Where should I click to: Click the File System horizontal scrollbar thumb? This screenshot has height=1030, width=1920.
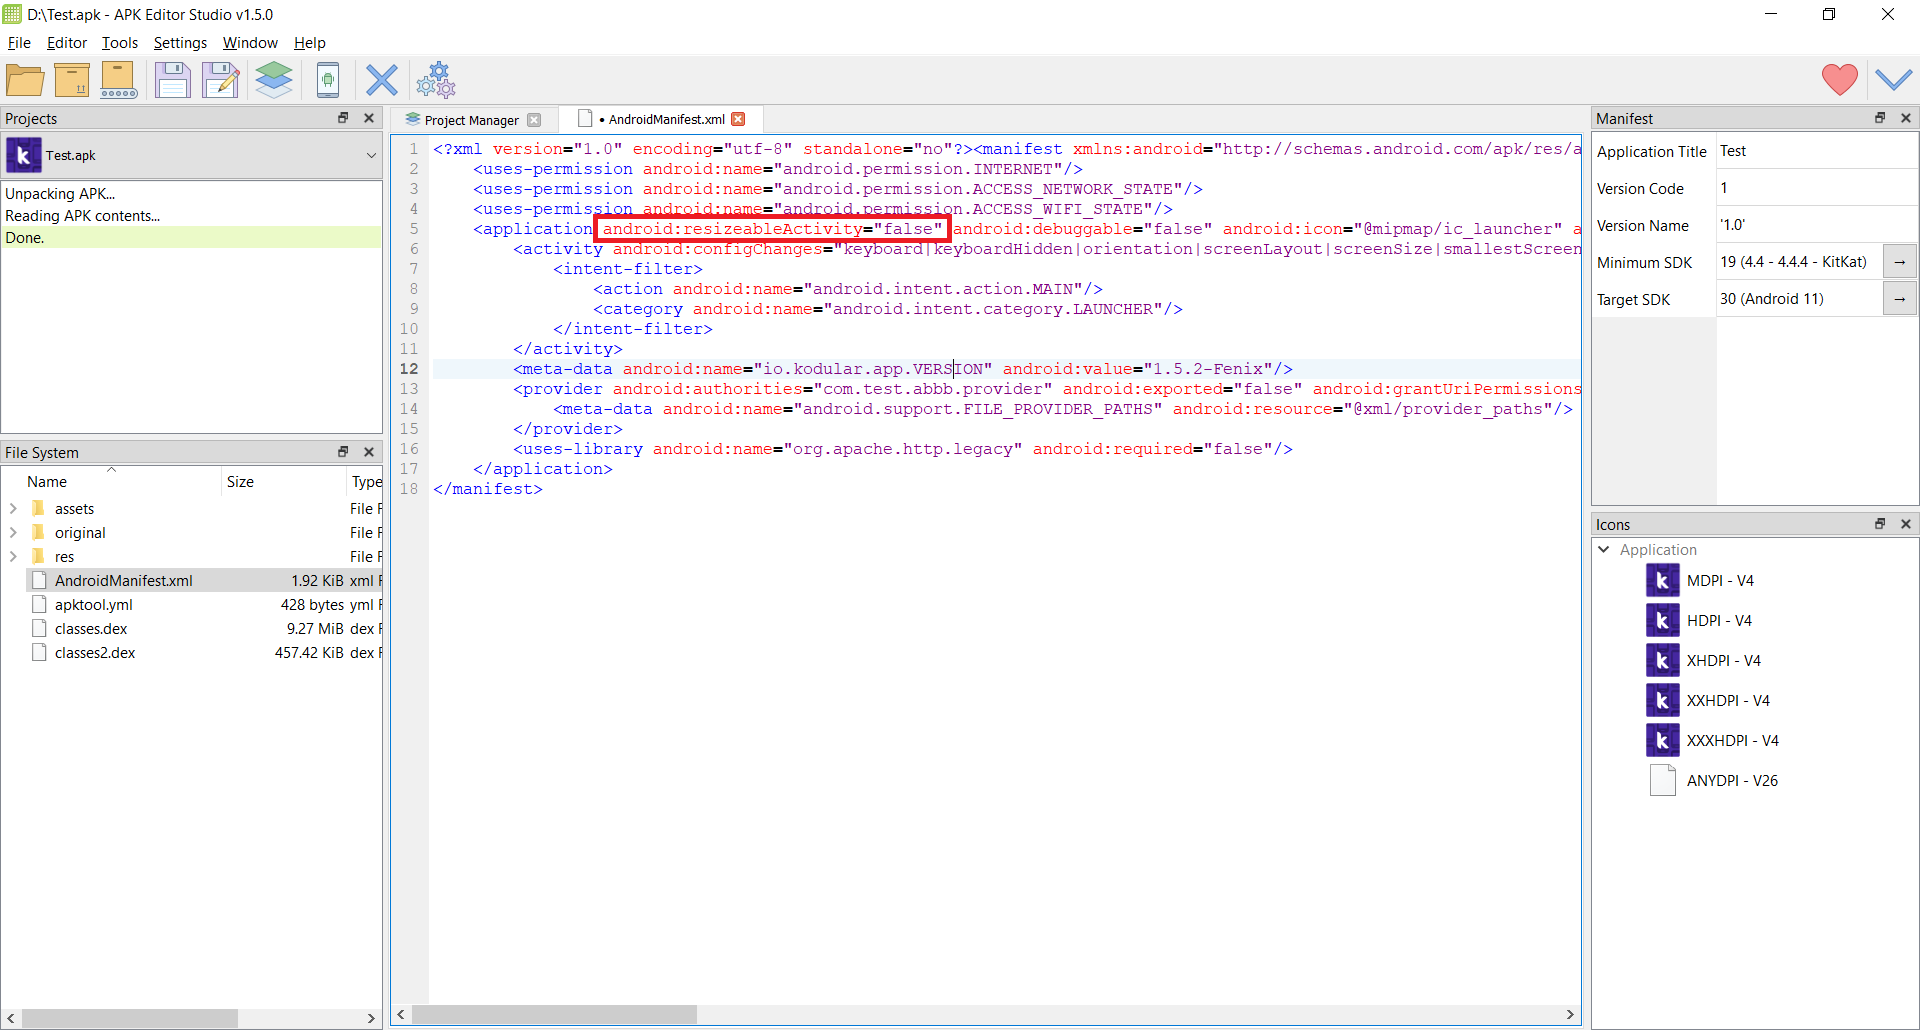pos(129,1018)
